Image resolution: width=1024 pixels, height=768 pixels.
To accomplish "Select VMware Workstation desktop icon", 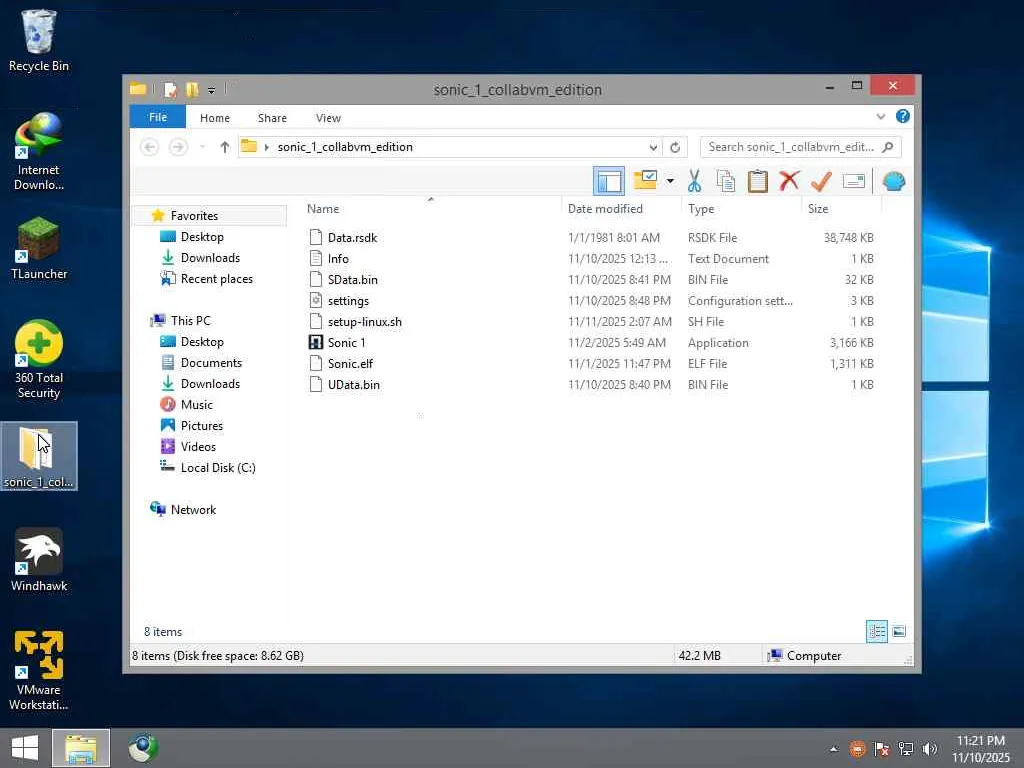I will point(39,671).
